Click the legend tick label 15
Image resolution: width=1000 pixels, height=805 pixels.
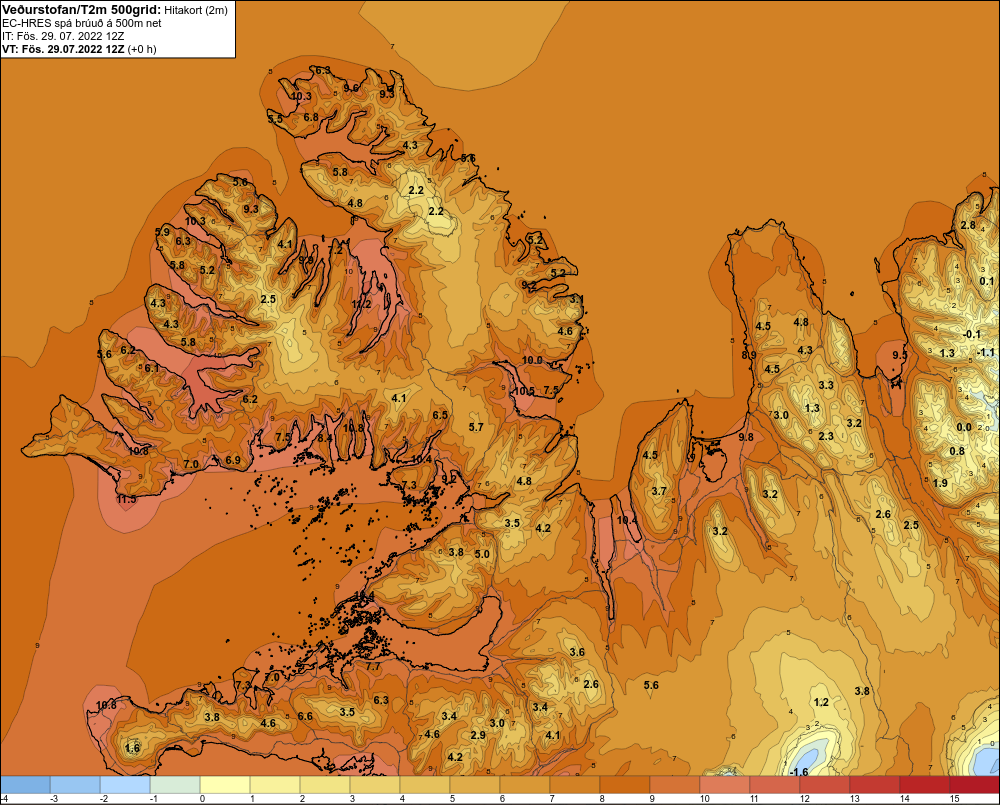955,798
